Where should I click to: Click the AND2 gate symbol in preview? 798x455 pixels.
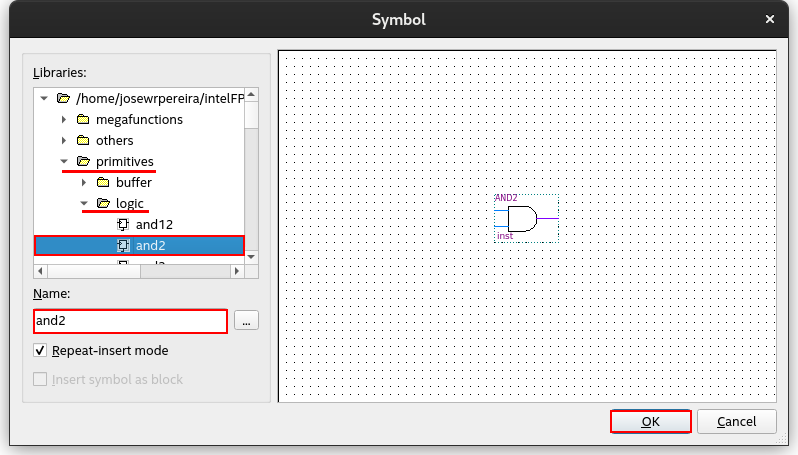[525, 218]
